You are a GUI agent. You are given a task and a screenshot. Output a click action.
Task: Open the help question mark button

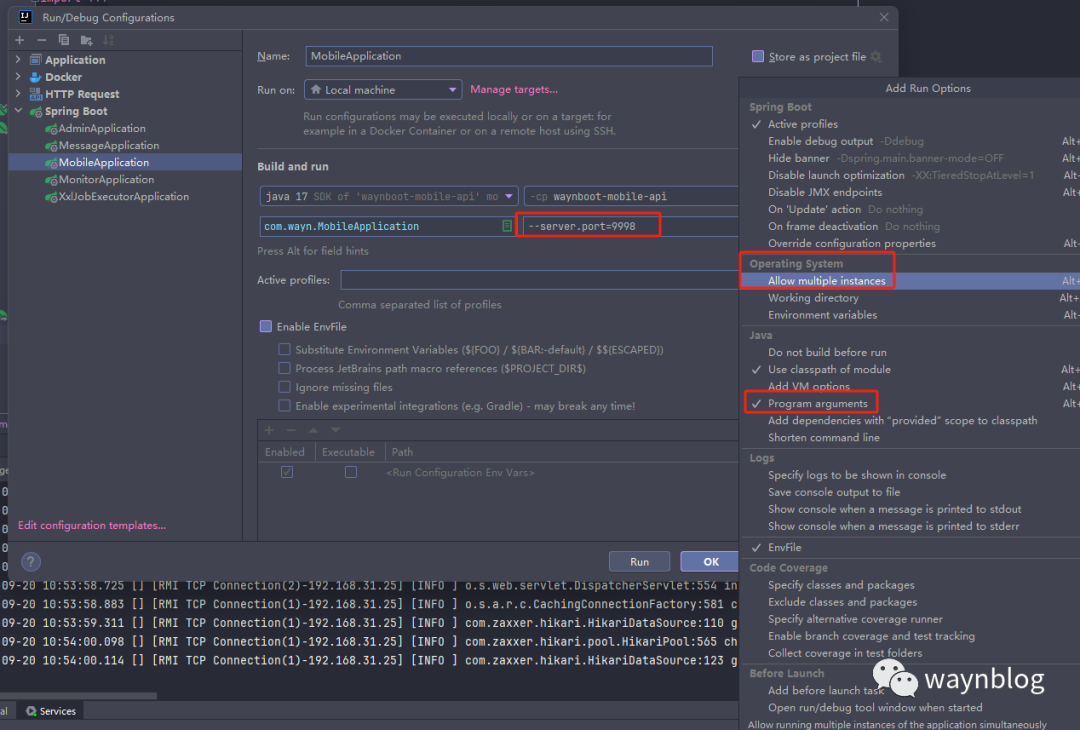[30, 561]
